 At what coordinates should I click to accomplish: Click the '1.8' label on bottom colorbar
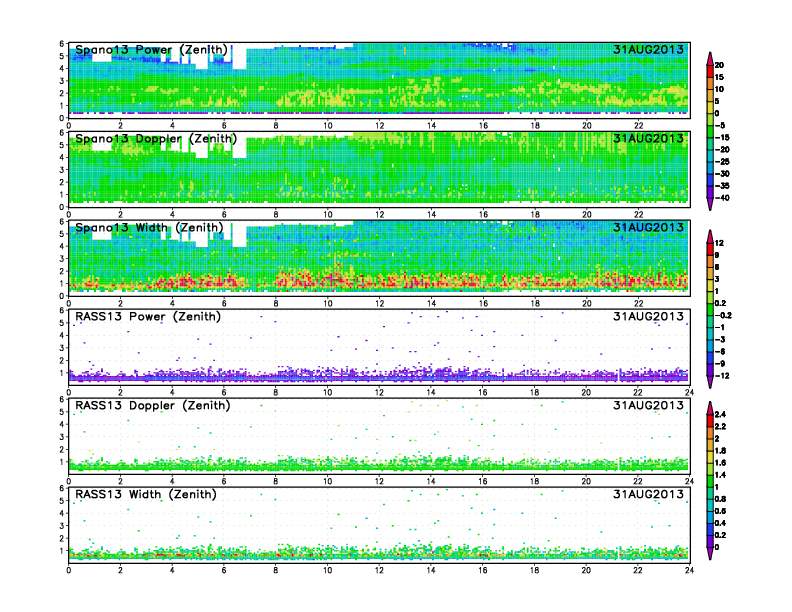click(720, 451)
